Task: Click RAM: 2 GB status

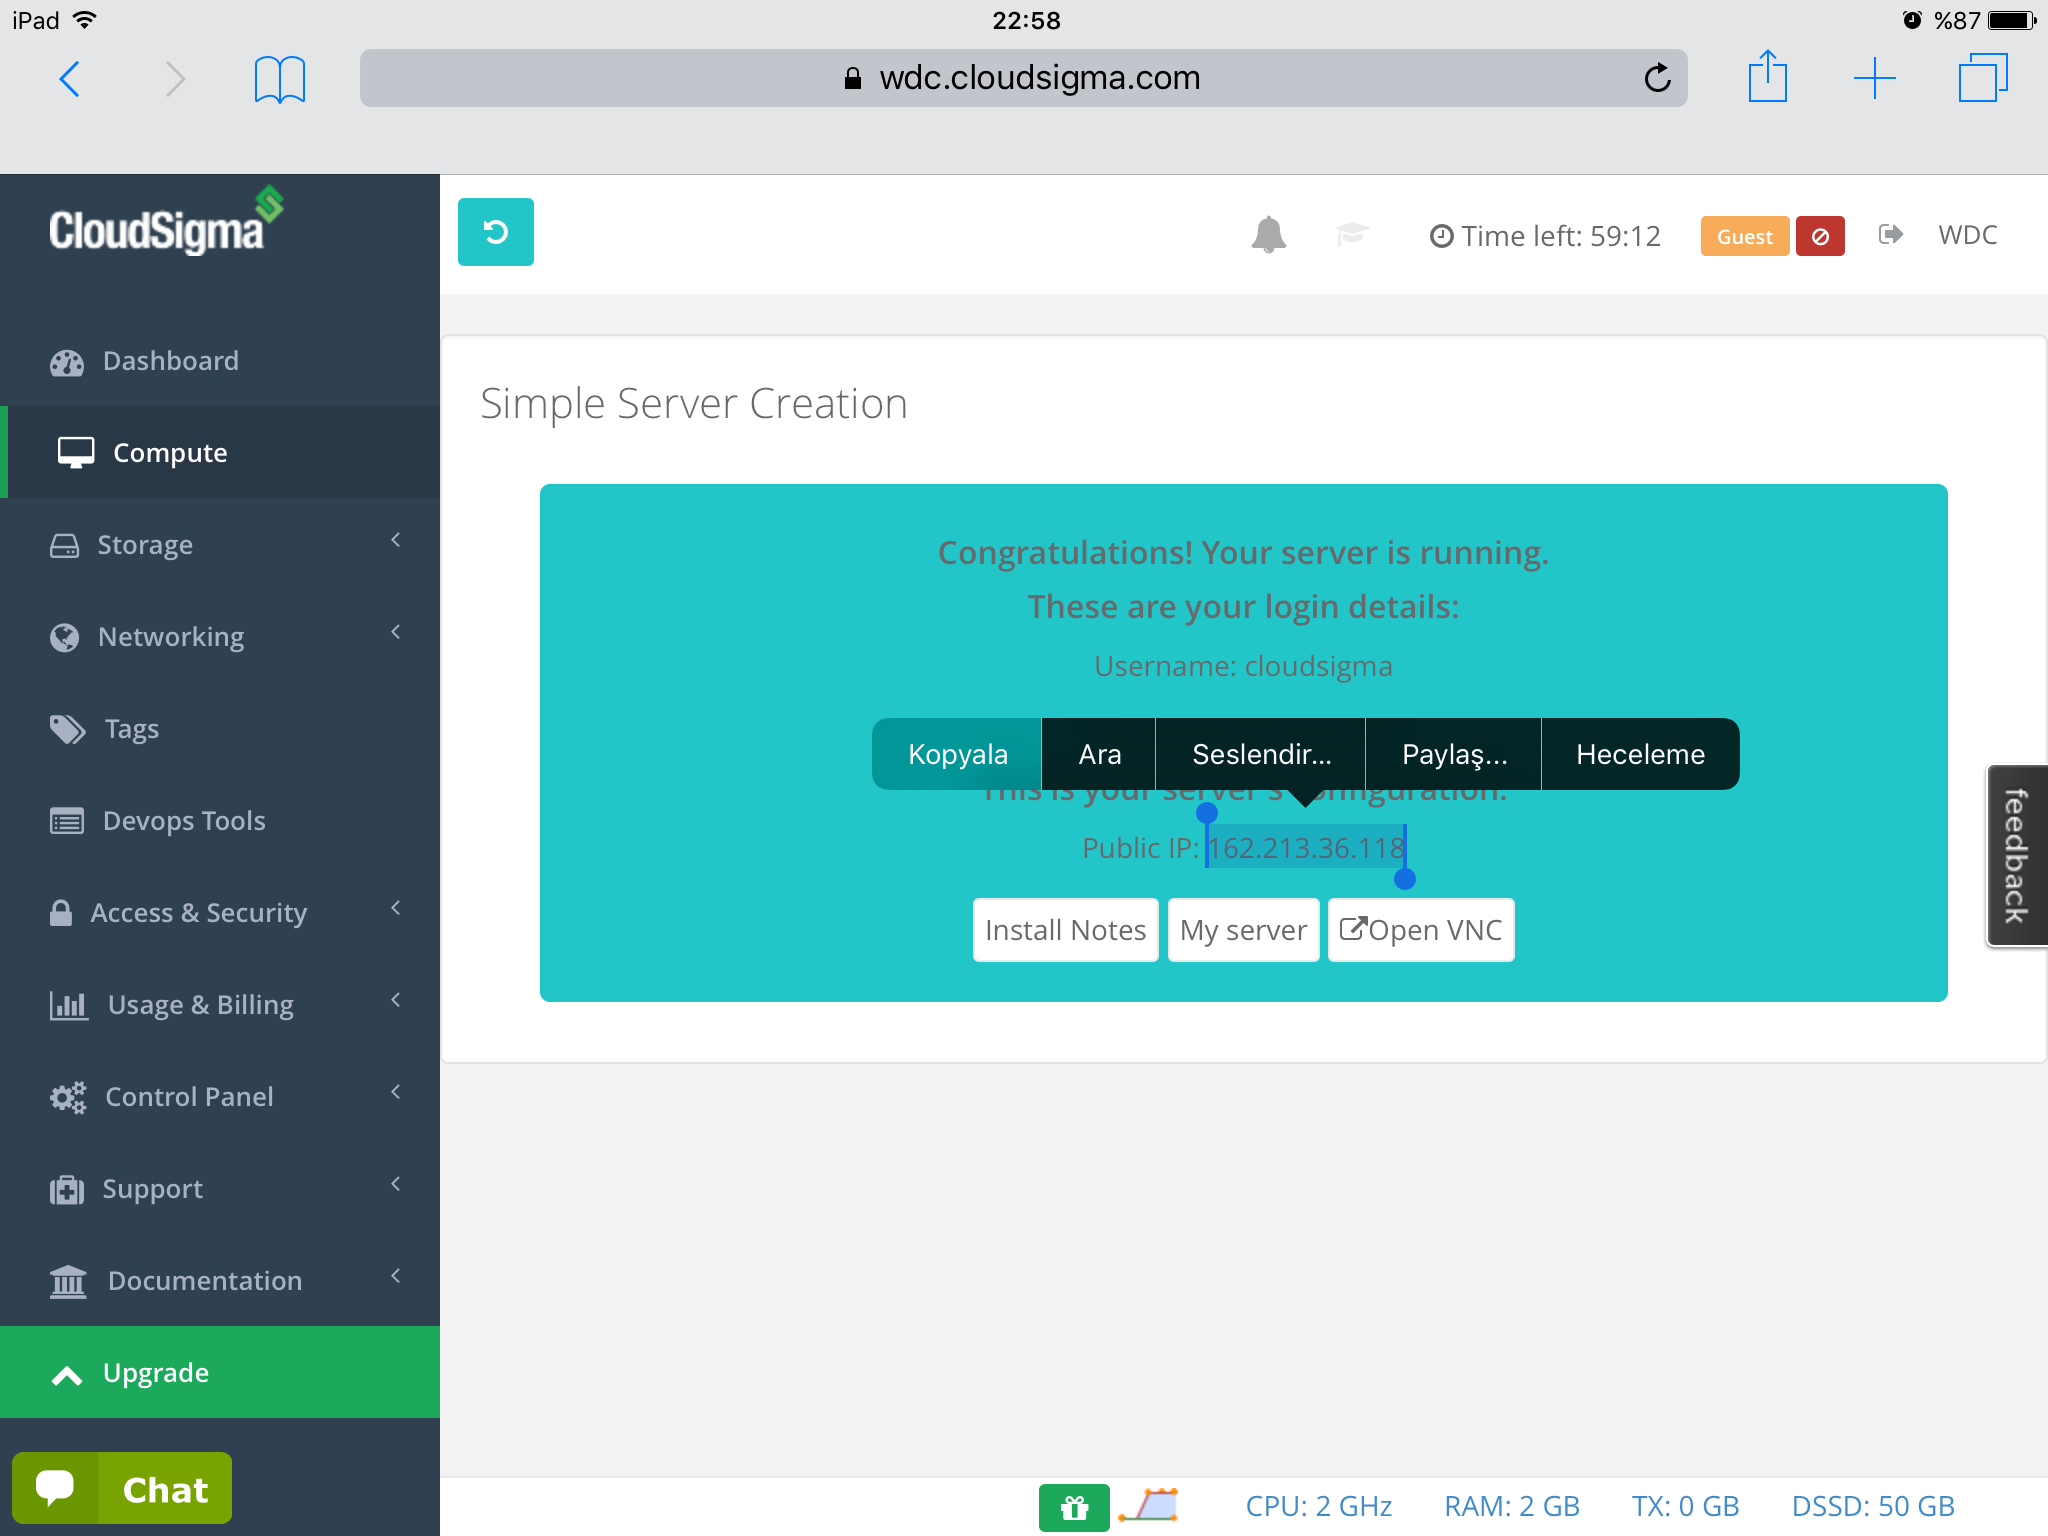Action: point(1512,1506)
